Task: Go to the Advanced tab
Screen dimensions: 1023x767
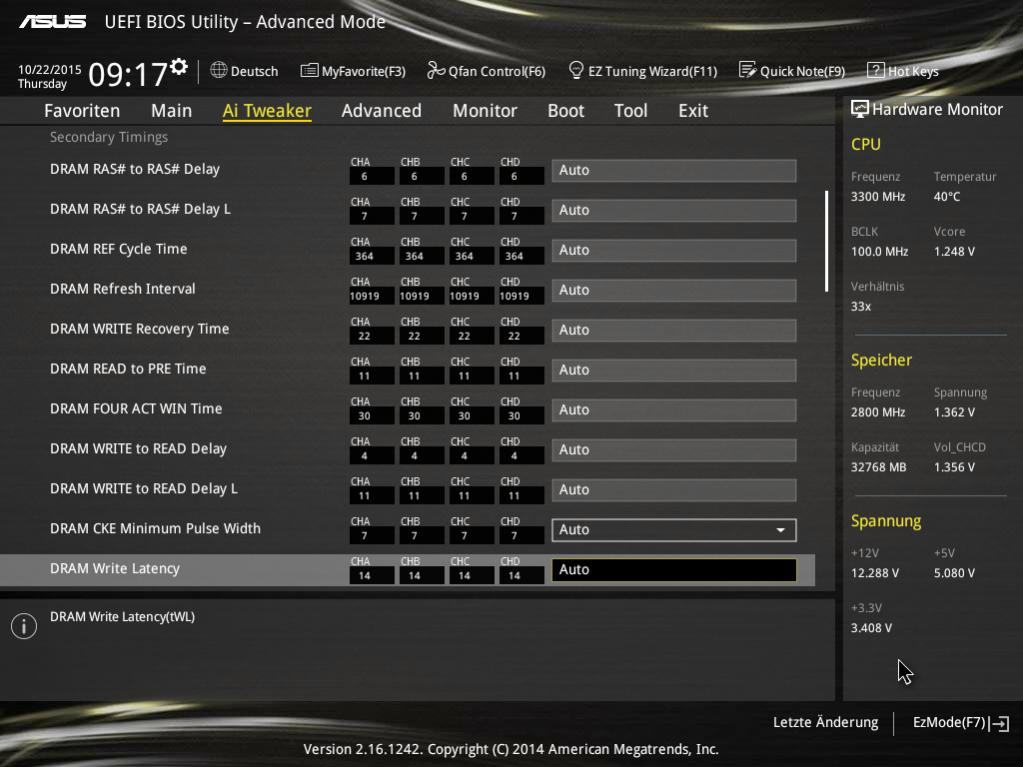Action: (x=382, y=111)
